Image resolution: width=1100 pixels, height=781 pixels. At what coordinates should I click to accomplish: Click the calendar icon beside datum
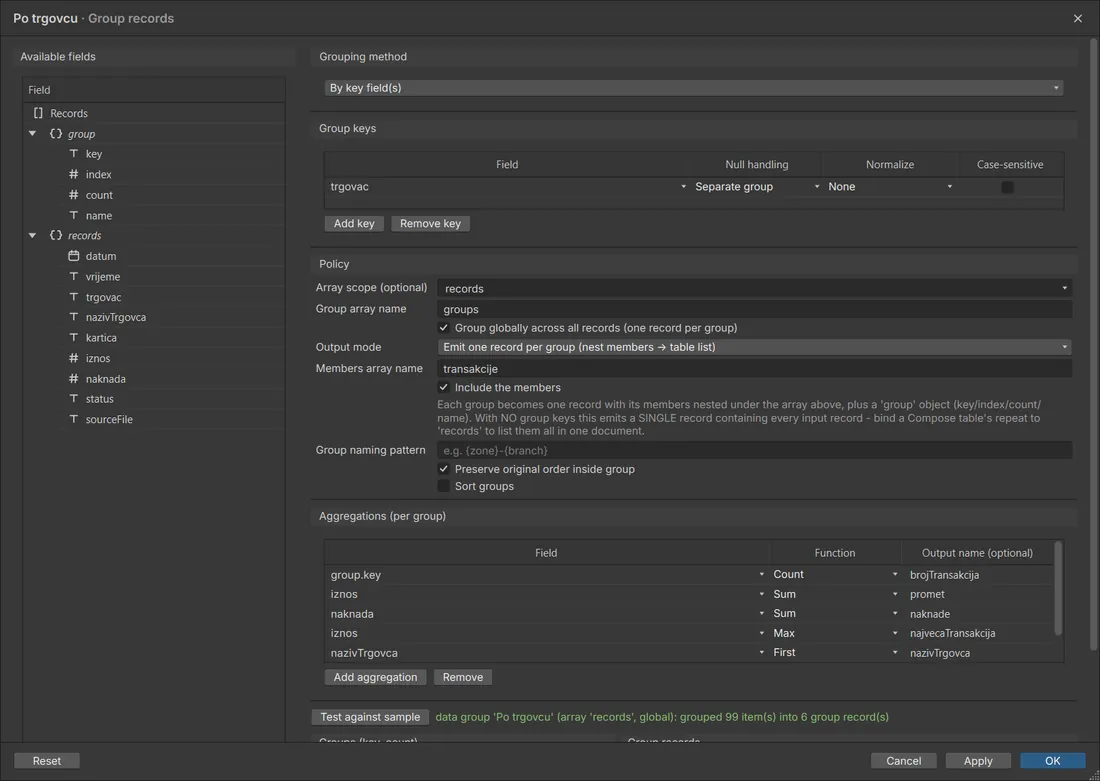click(x=74, y=255)
